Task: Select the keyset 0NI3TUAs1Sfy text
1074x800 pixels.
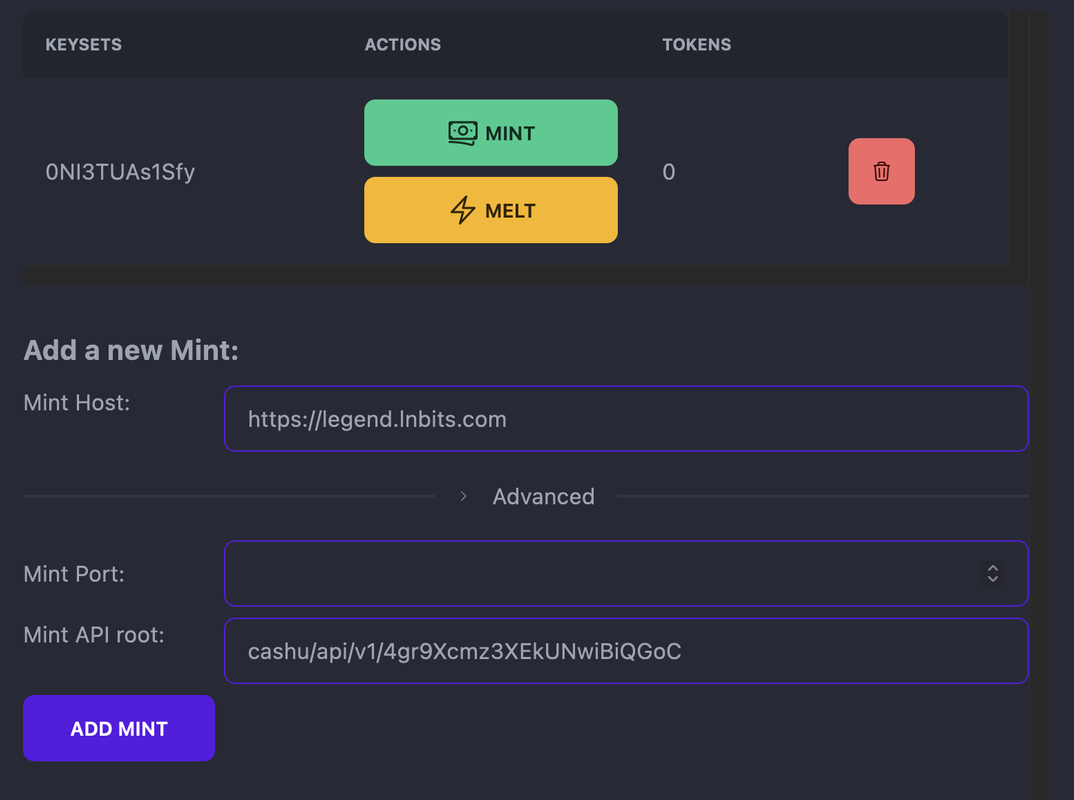Action: pyautogui.click(x=120, y=171)
